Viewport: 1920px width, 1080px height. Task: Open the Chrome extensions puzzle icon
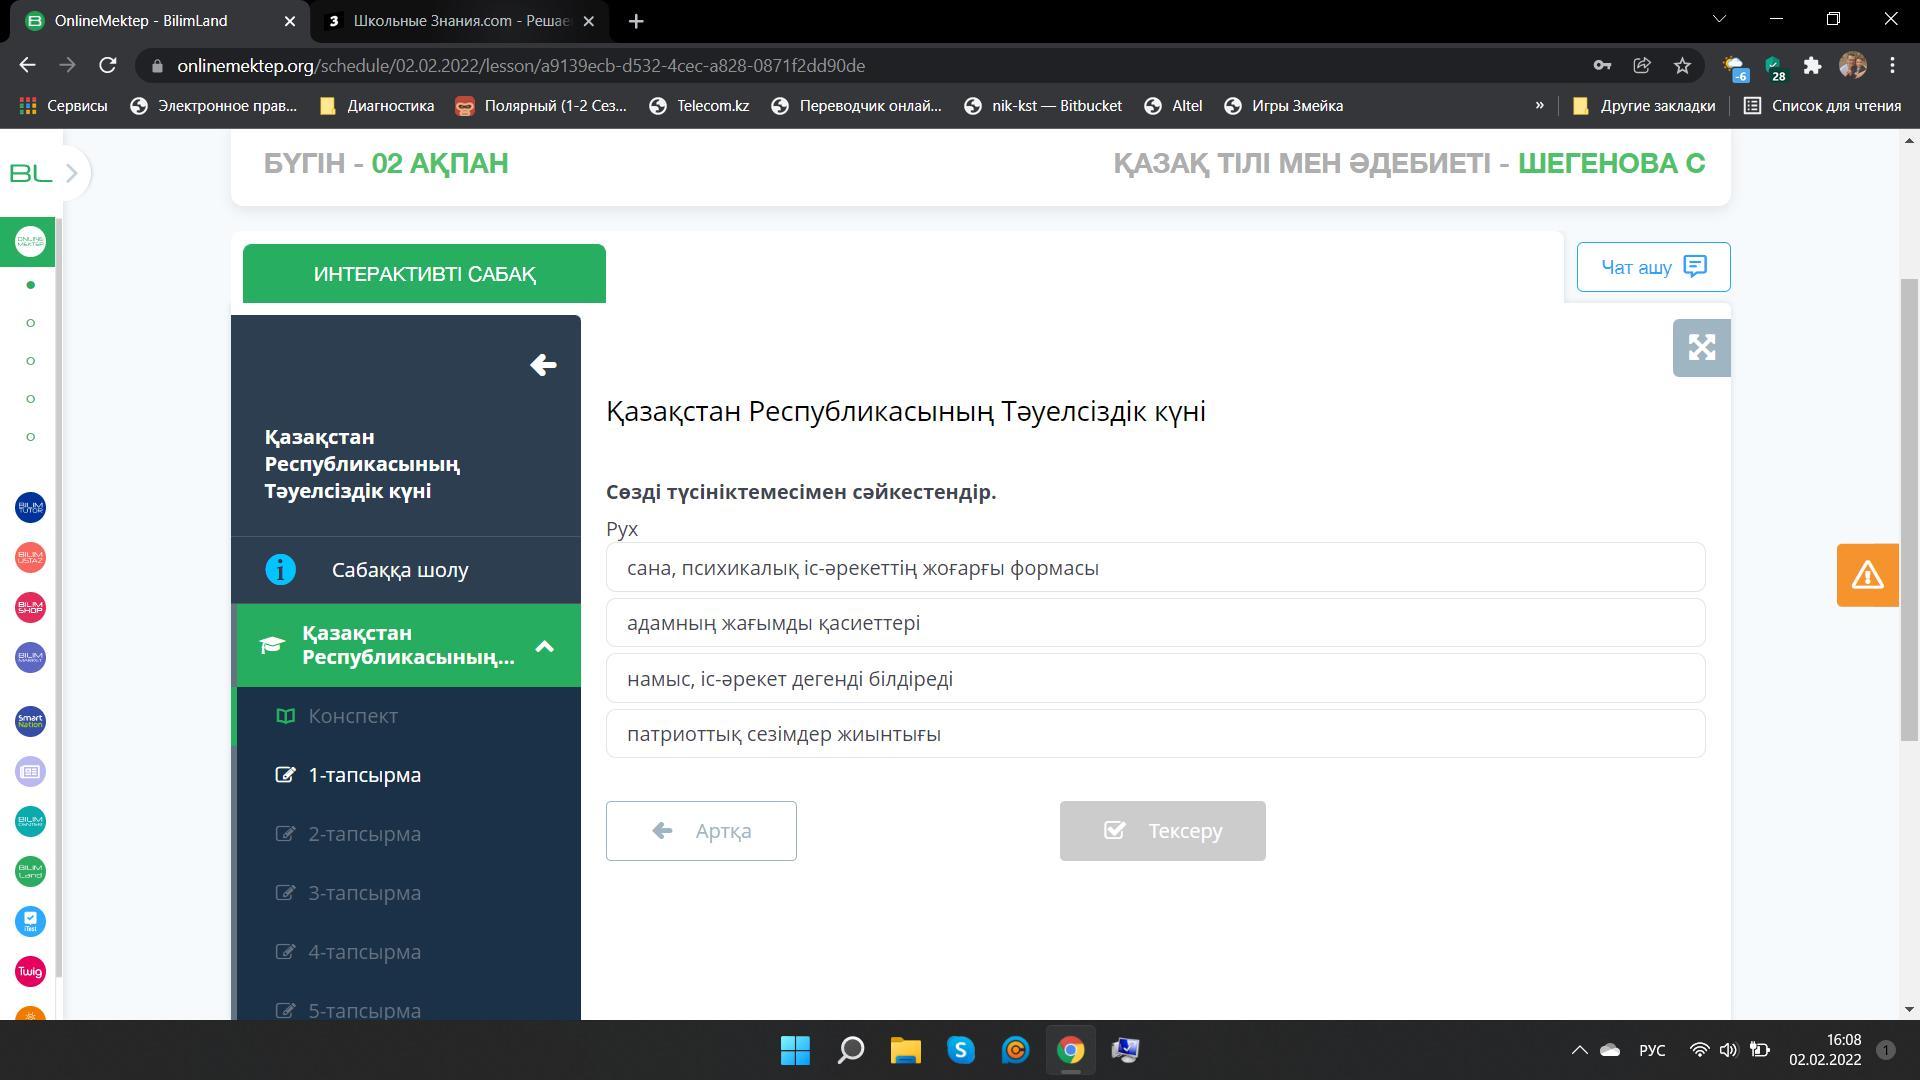[x=1812, y=66]
